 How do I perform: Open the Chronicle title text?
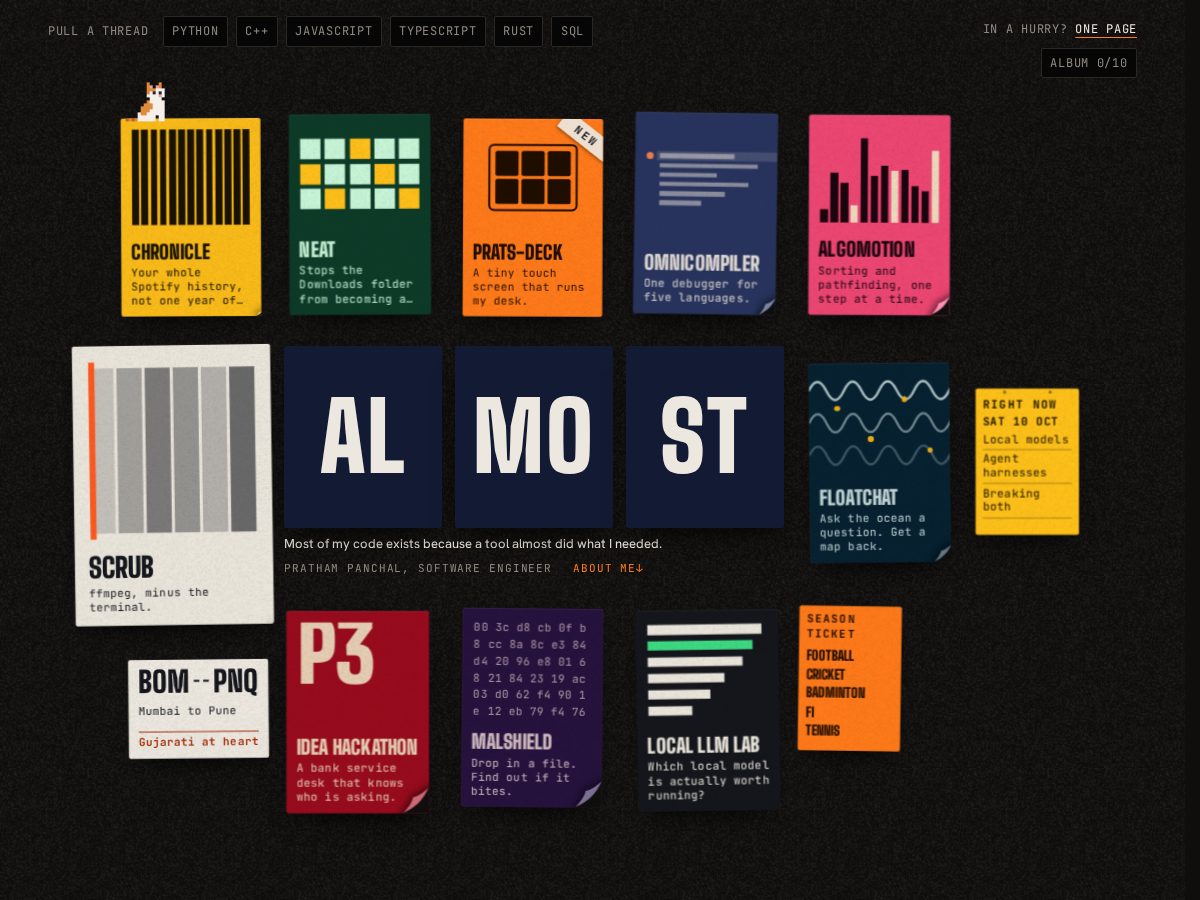(x=171, y=252)
